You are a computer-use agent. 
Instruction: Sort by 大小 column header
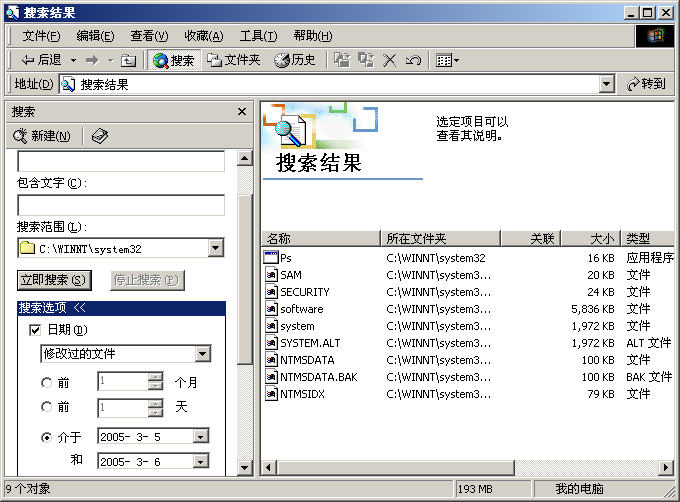(591, 238)
